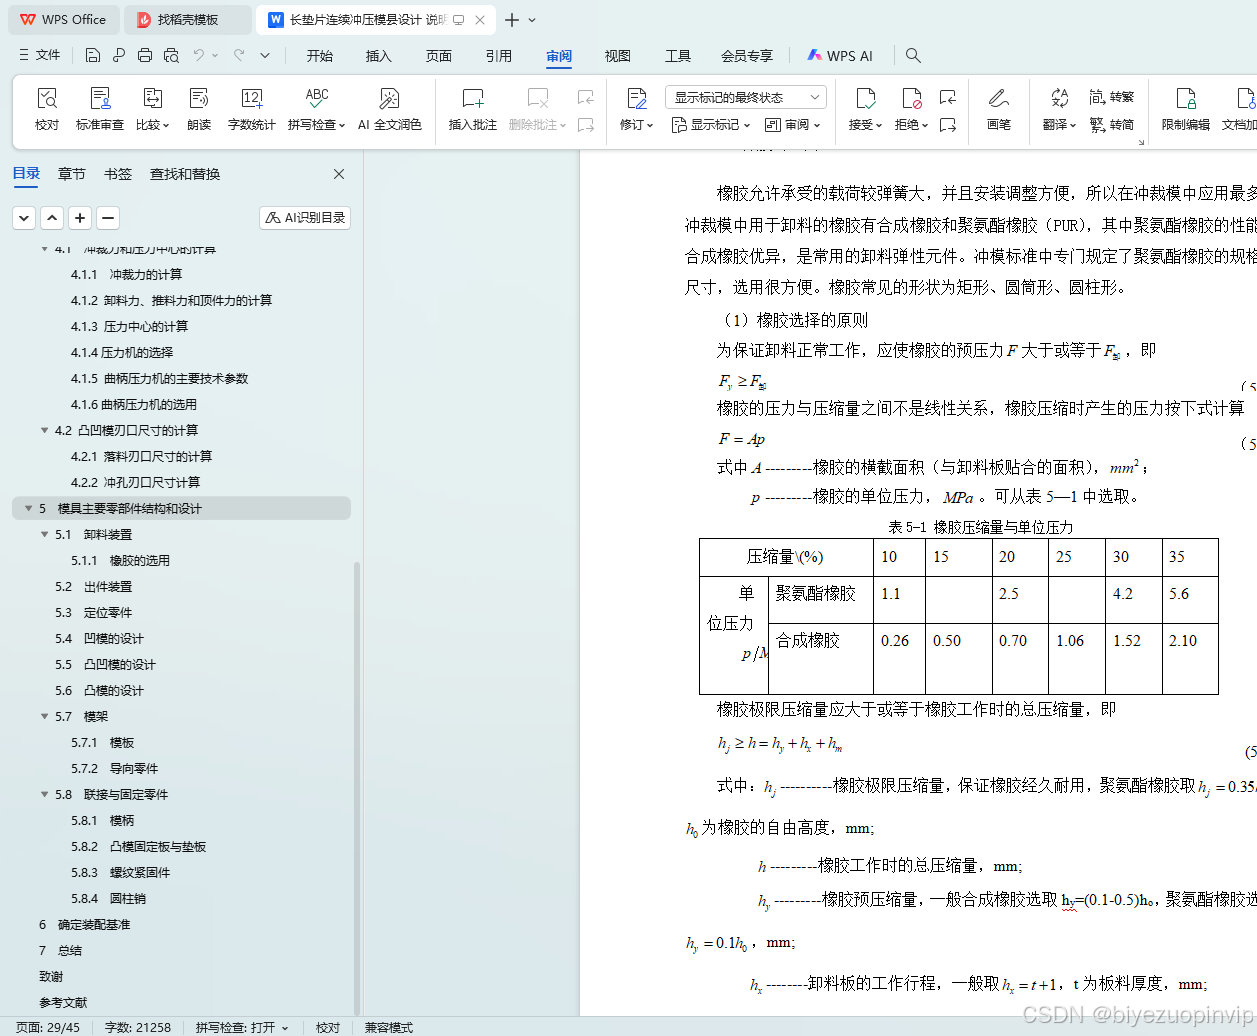The height and width of the screenshot is (1036, 1257).
Task: Collapse the 4.2 凸凹模刃口尺寸的计算 node
Action: coord(44,430)
